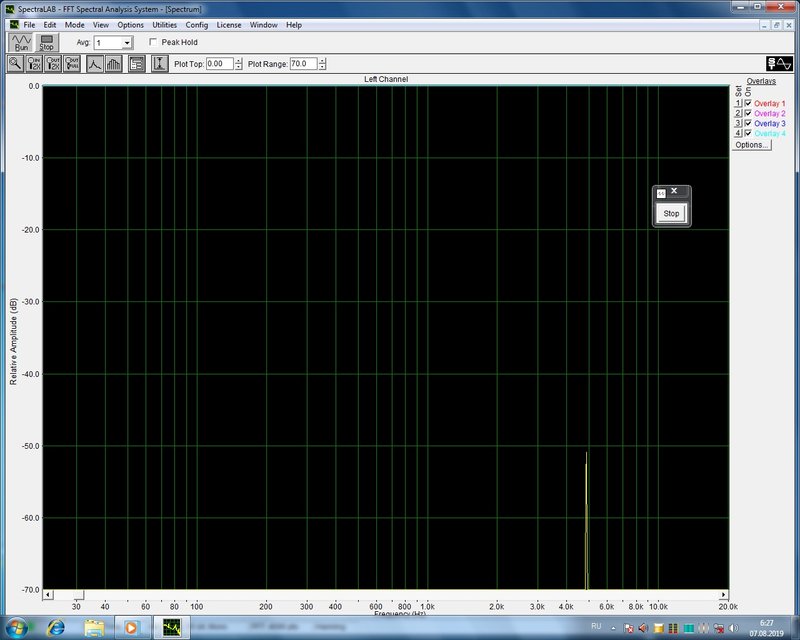800x640 pixels.
Task: Click the yellow window tray icon
Action: coord(659,628)
